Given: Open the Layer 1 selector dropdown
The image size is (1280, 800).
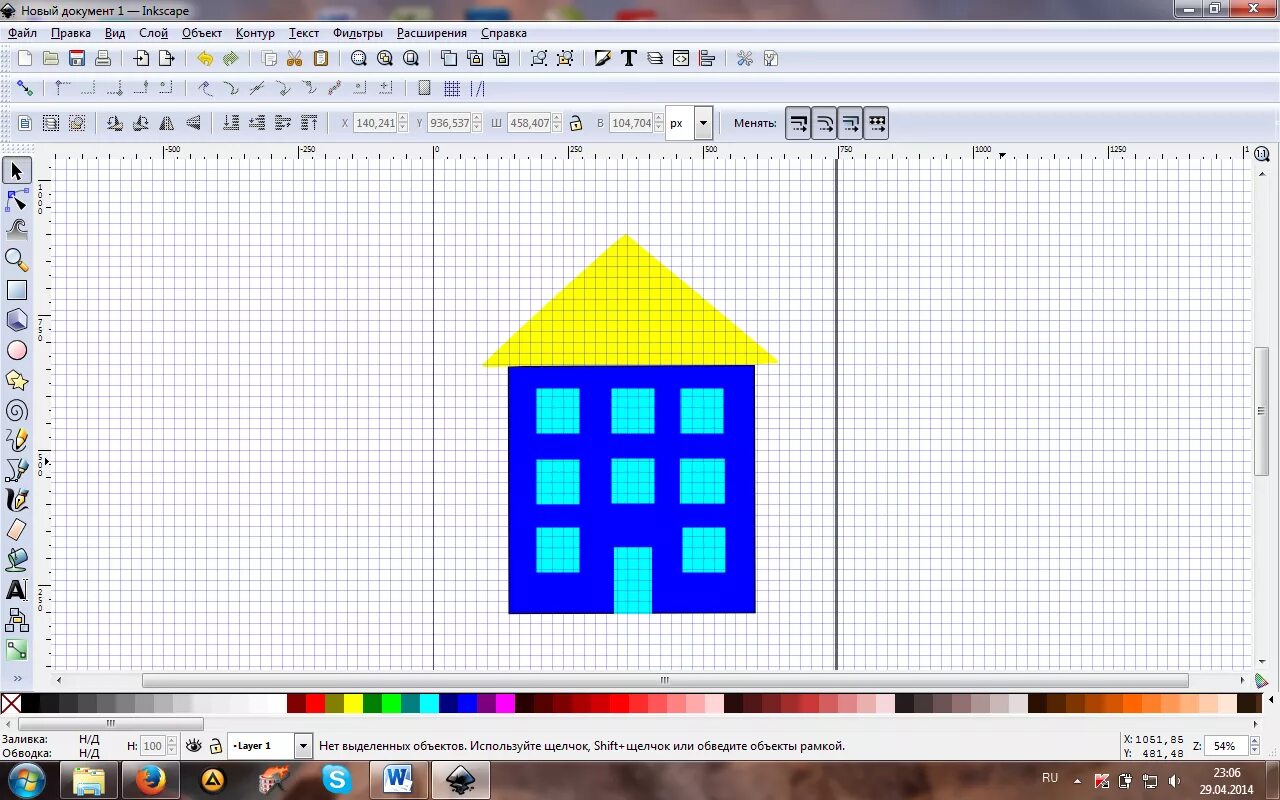Looking at the screenshot, I should tap(303, 746).
